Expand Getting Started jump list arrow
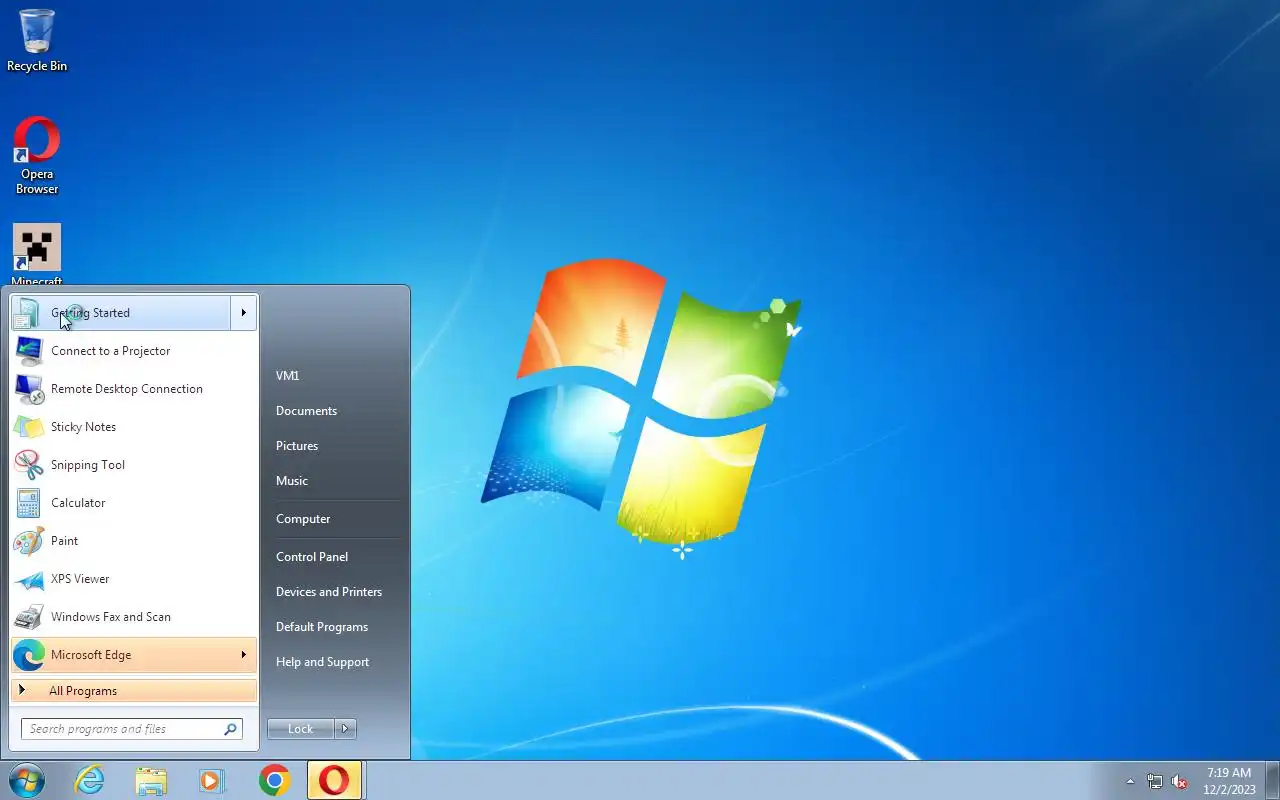 243,313
